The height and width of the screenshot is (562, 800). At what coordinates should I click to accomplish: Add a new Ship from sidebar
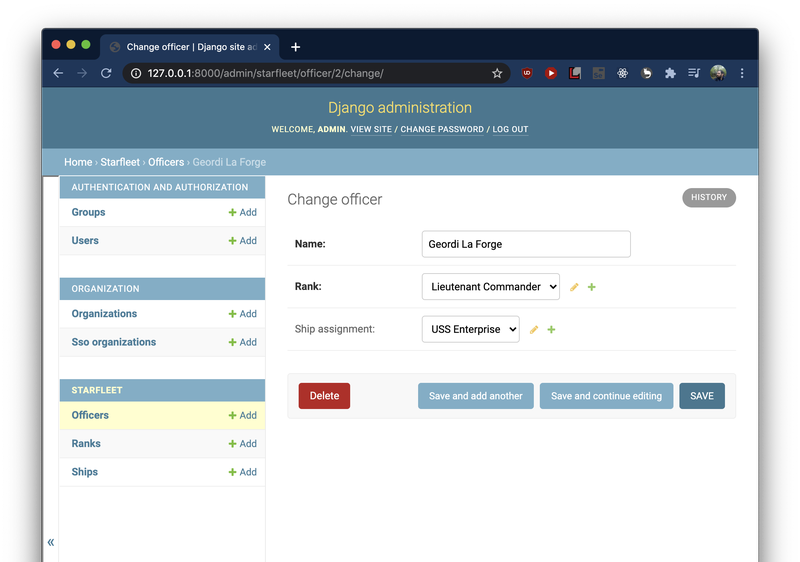(x=243, y=472)
